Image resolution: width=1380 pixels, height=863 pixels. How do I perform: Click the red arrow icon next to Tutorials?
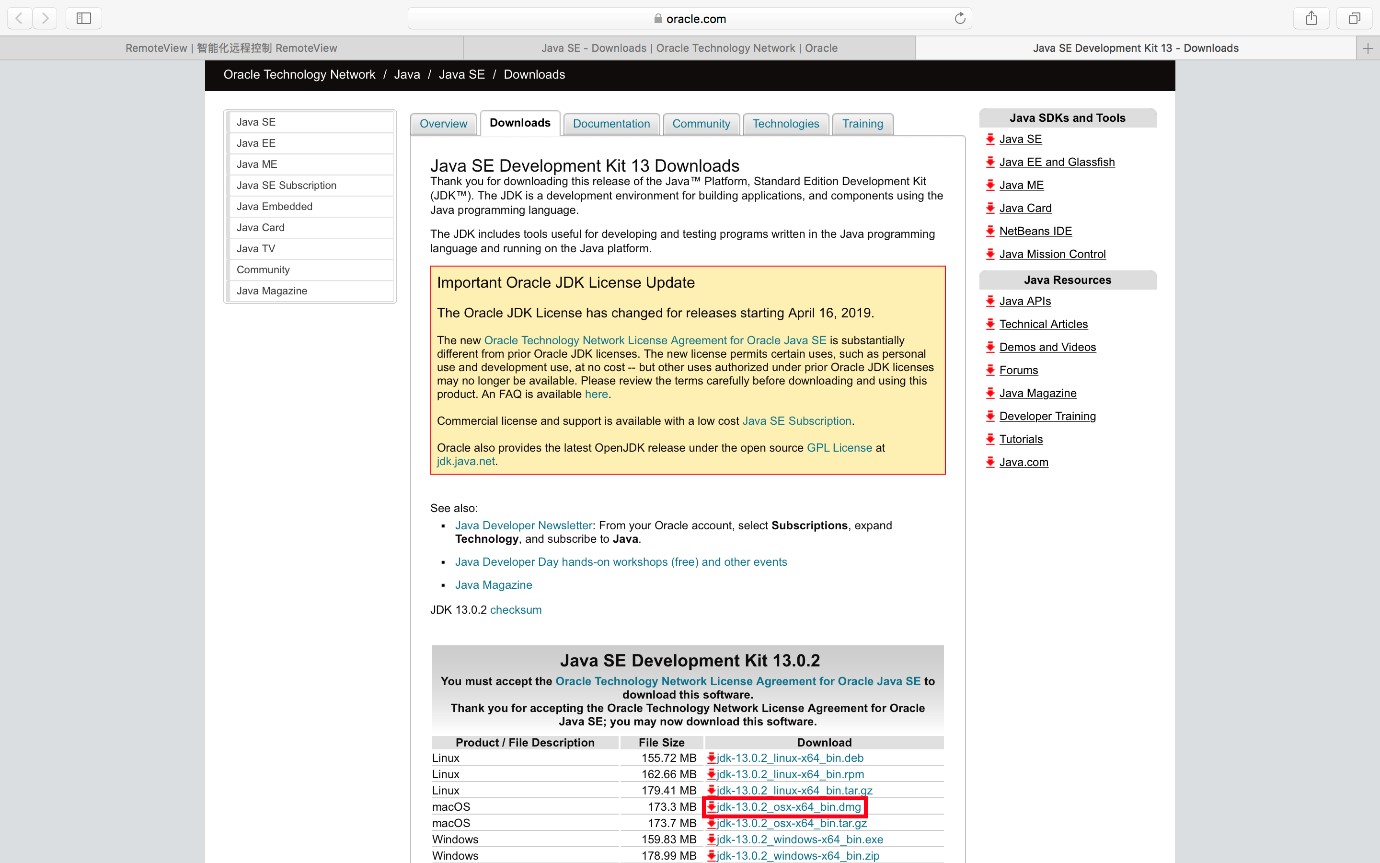pos(990,439)
